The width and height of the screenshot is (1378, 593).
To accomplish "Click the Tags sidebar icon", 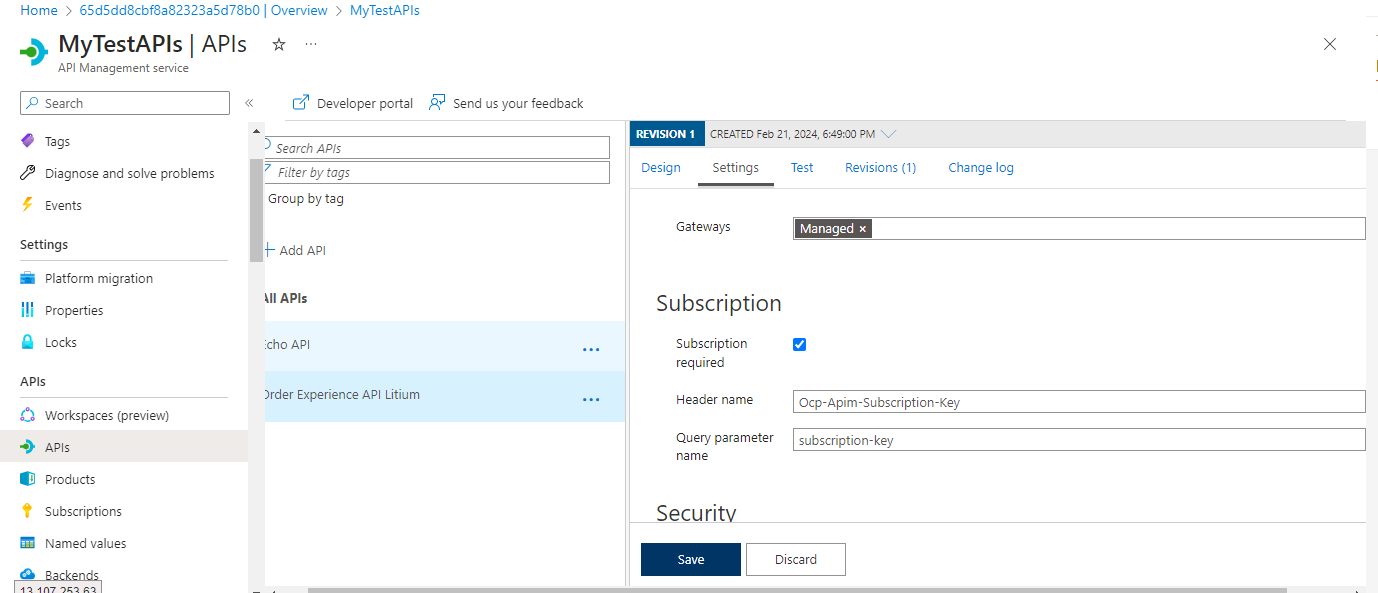I will [28, 141].
